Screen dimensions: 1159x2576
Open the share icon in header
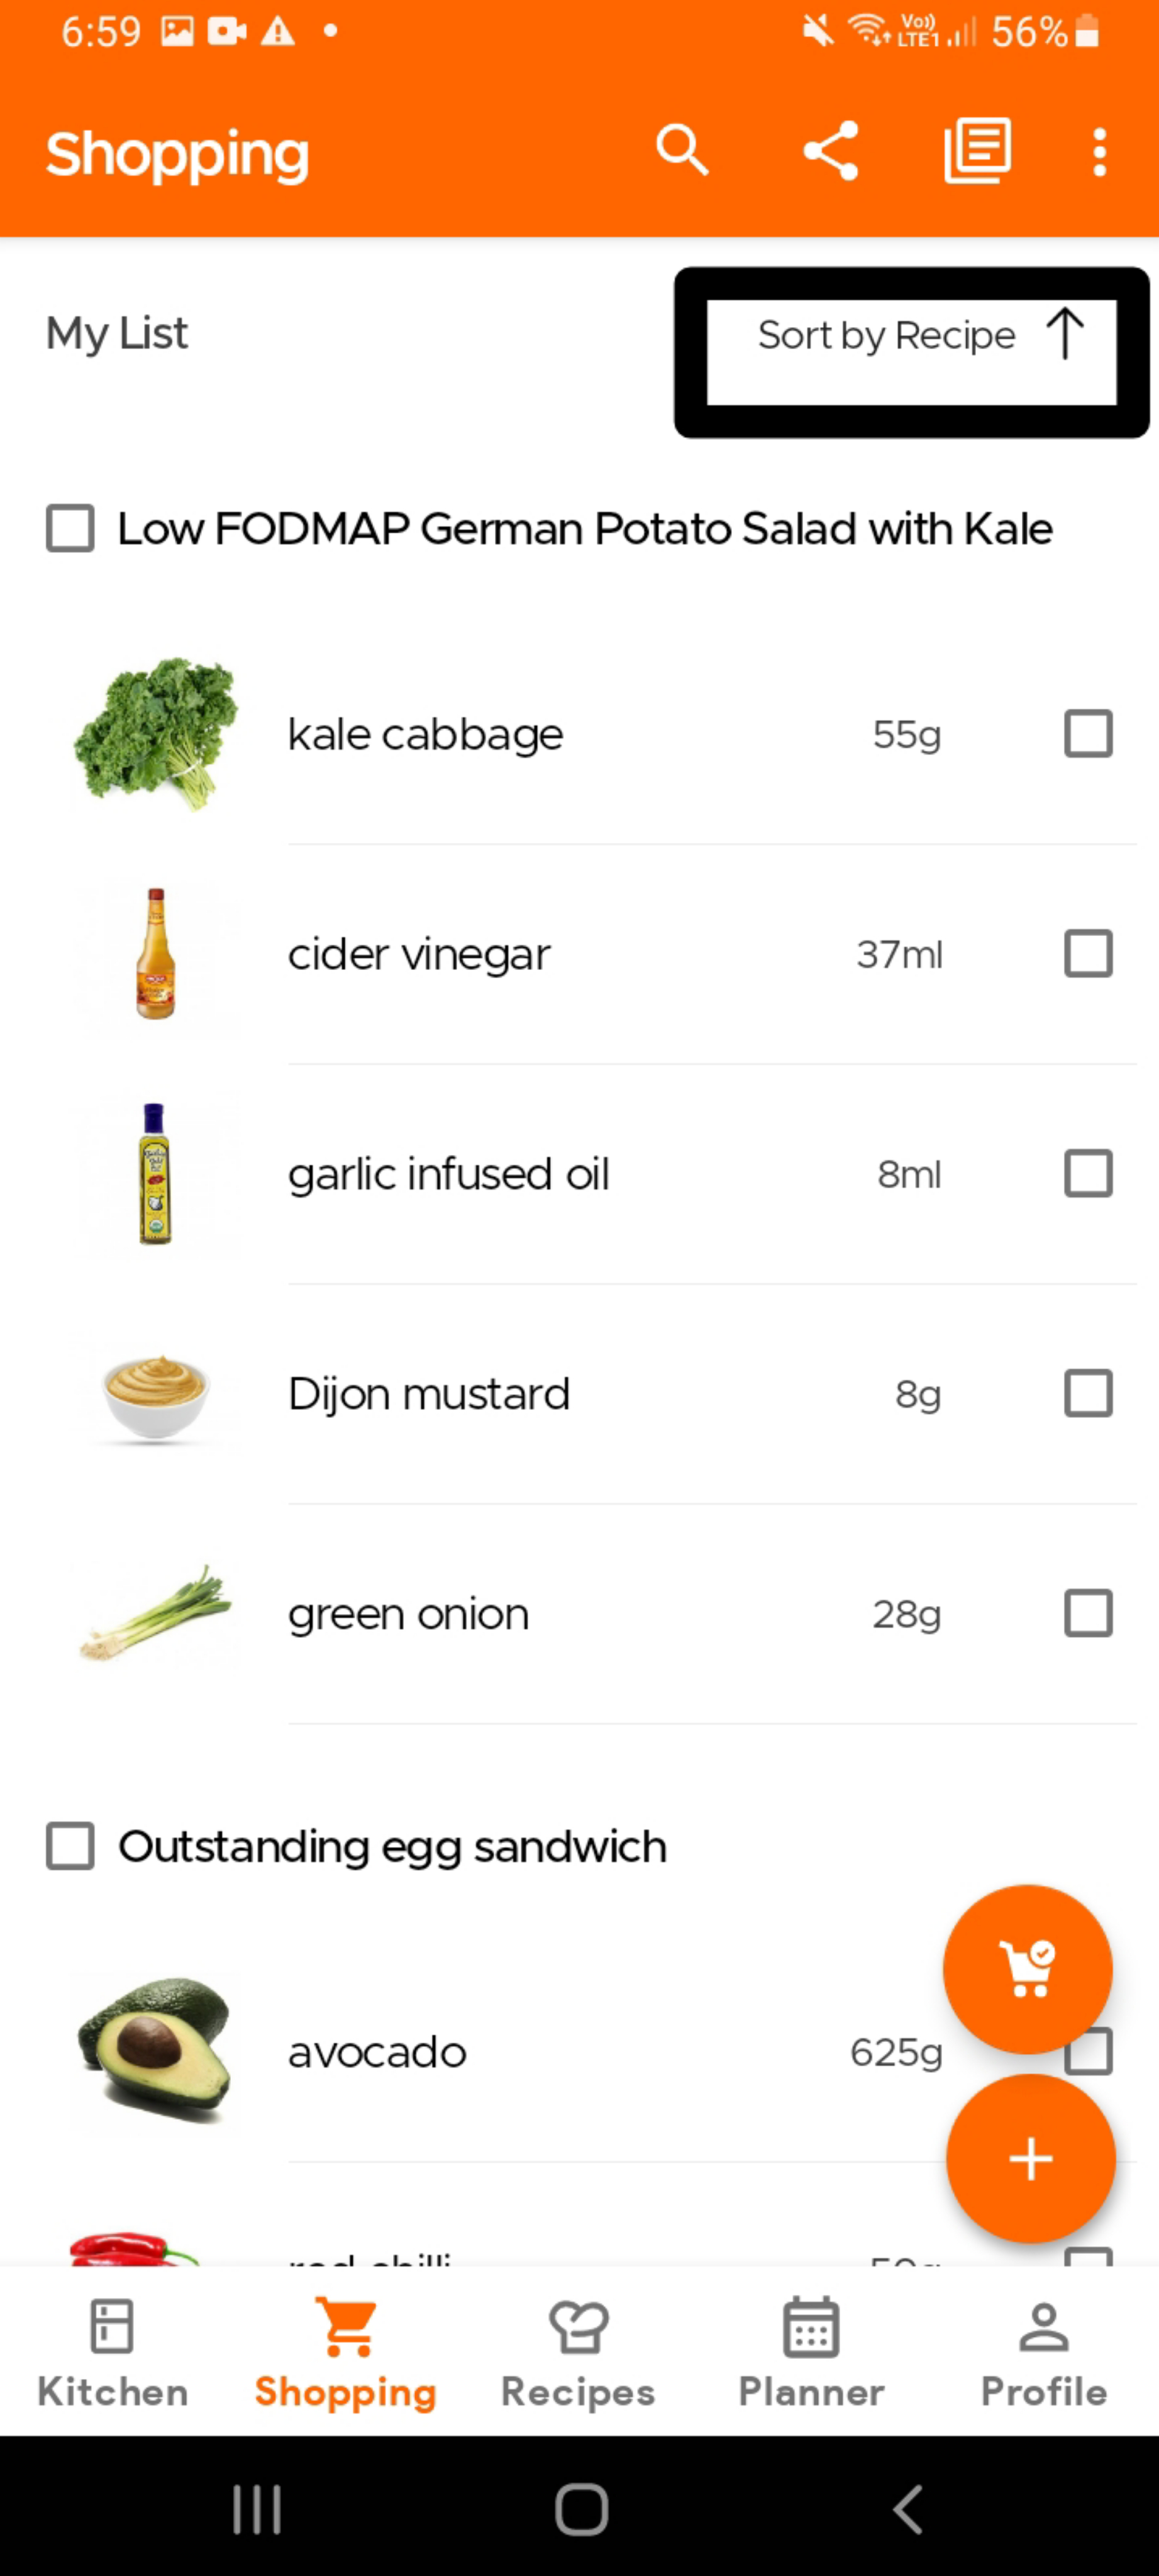tap(830, 152)
